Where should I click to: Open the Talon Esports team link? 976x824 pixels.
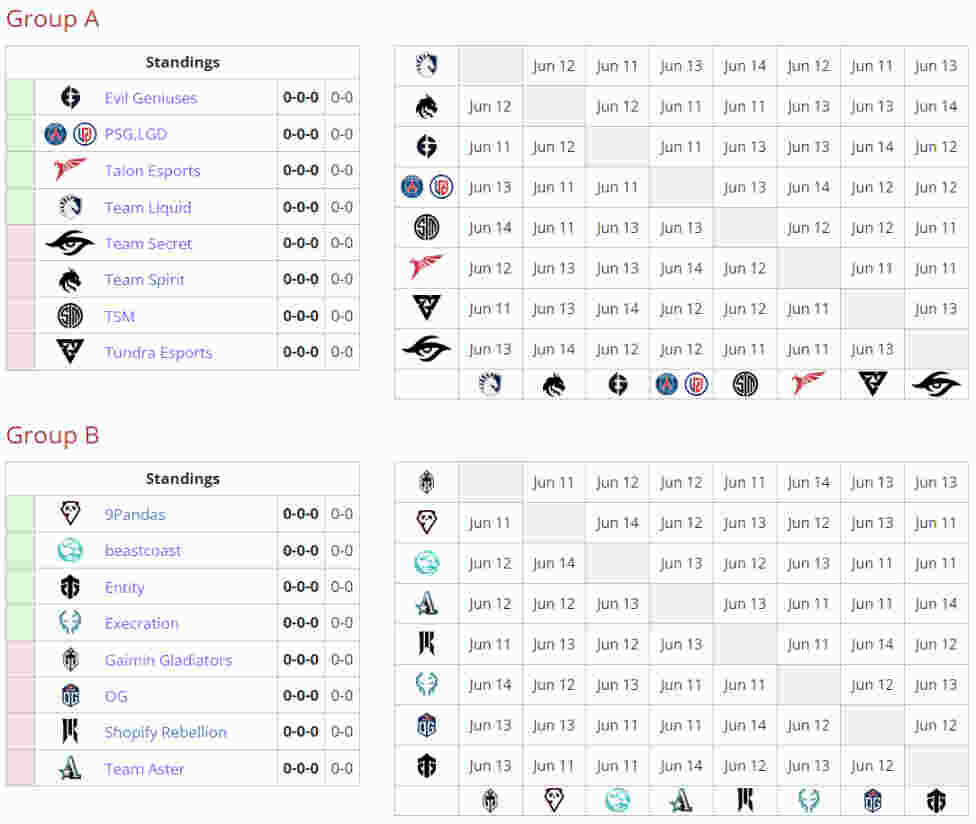(152, 171)
